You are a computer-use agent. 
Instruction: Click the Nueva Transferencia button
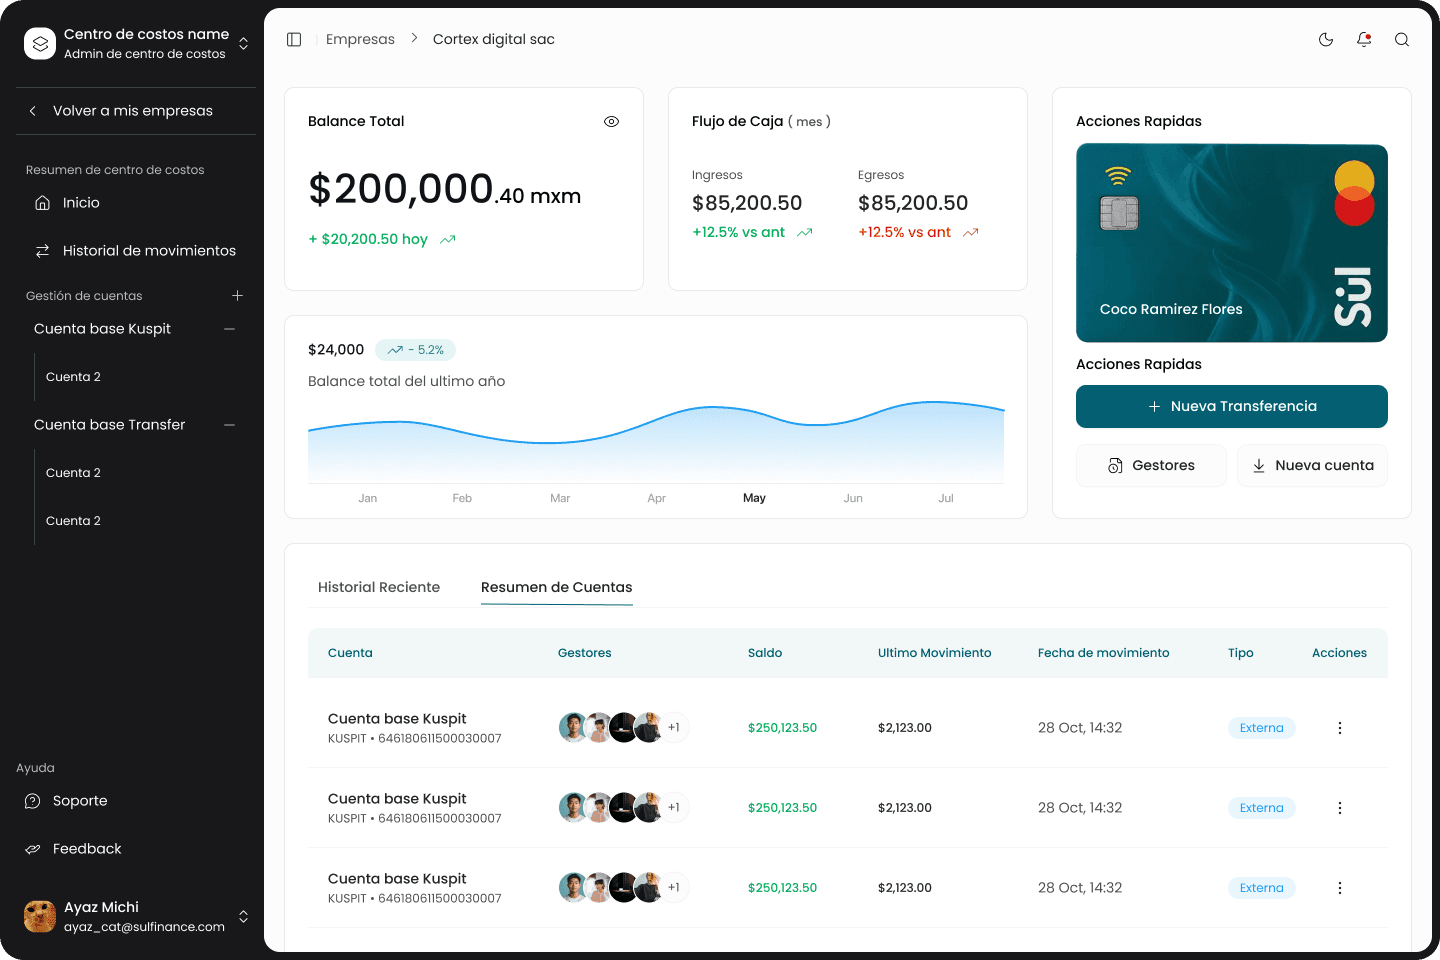(1231, 406)
